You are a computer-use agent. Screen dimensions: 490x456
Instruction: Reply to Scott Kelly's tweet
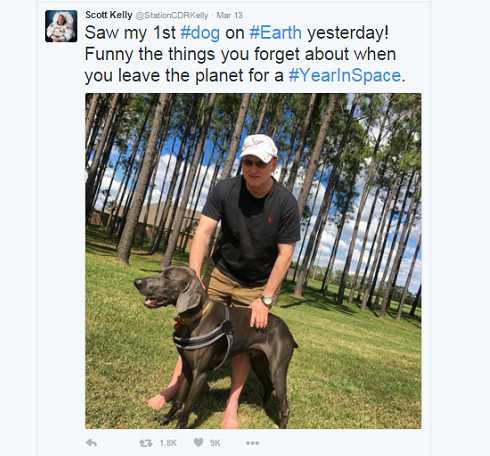[91, 443]
